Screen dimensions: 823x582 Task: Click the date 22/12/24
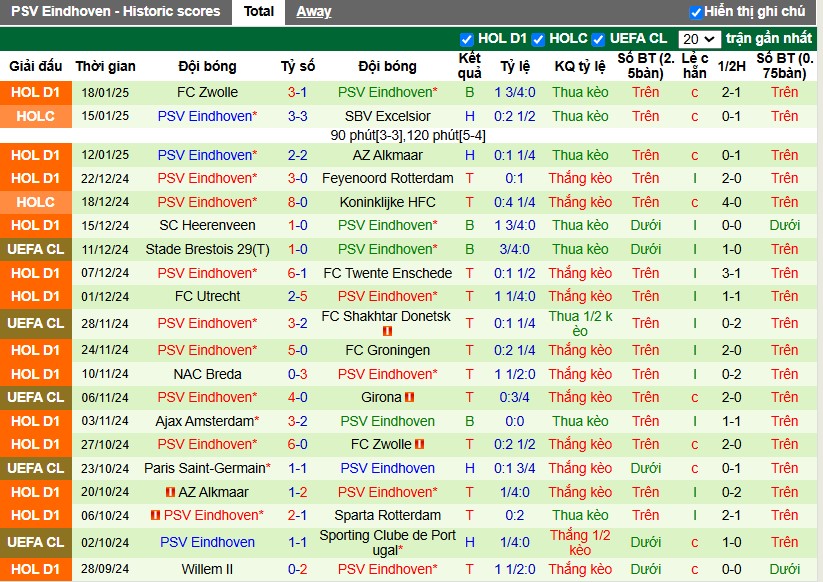coord(105,178)
